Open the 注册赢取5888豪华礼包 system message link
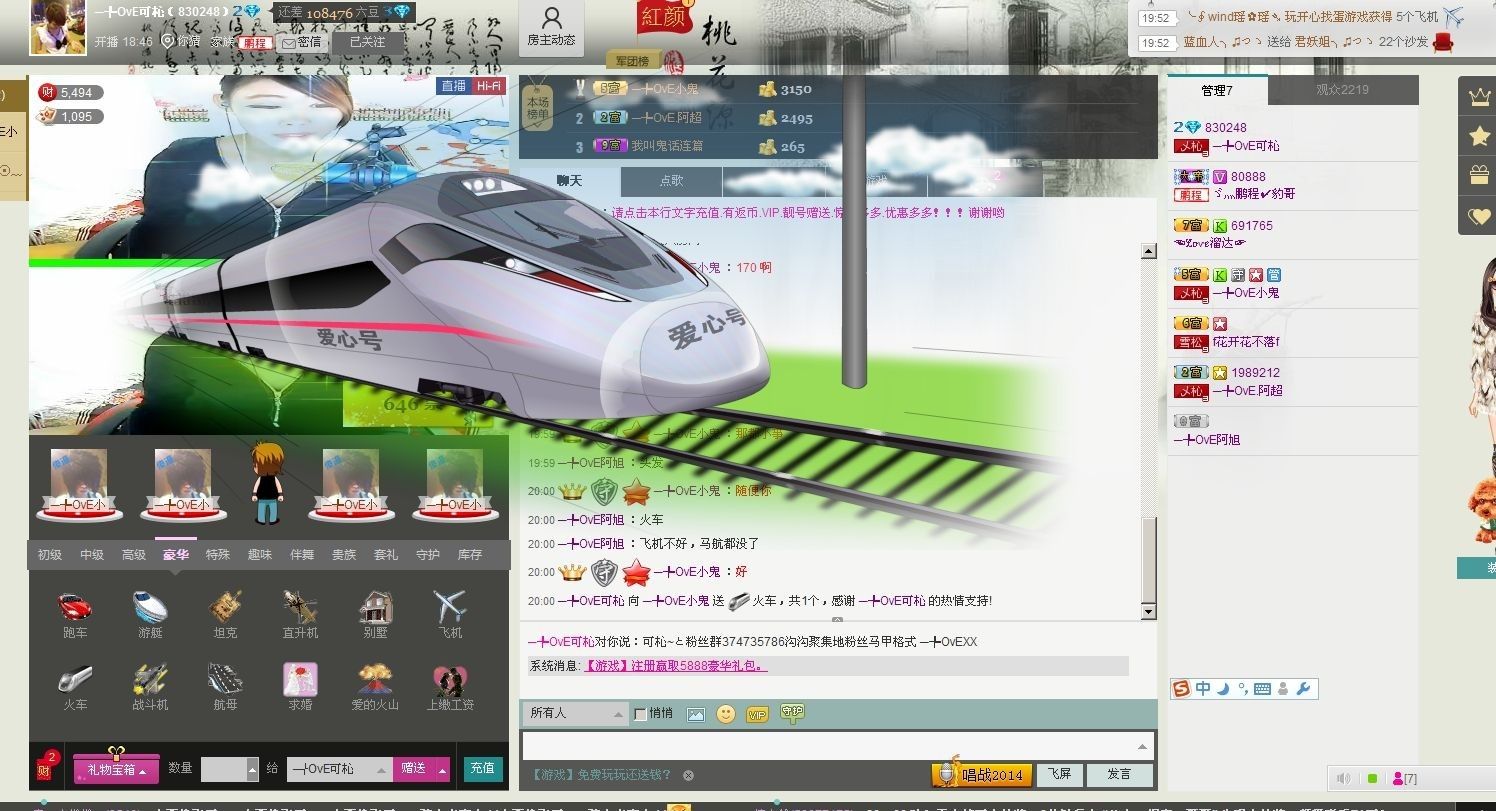Screen dimensions: 1496x811 [675, 665]
